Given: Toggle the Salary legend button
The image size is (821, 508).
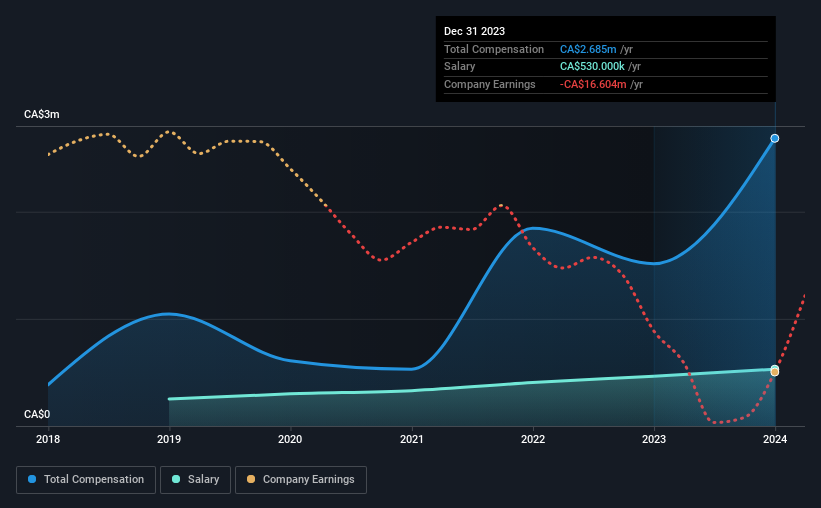Looking at the screenshot, I should pyautogui.click(x=195, y=480).
